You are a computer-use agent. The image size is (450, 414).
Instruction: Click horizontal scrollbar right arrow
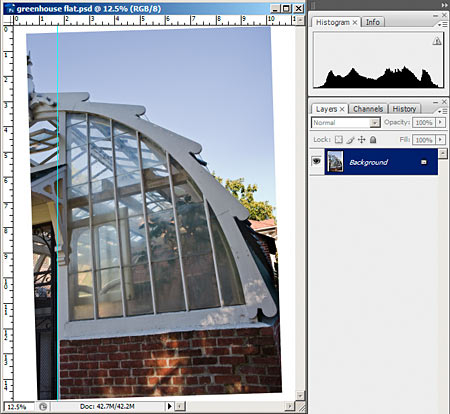pos(289,406)
